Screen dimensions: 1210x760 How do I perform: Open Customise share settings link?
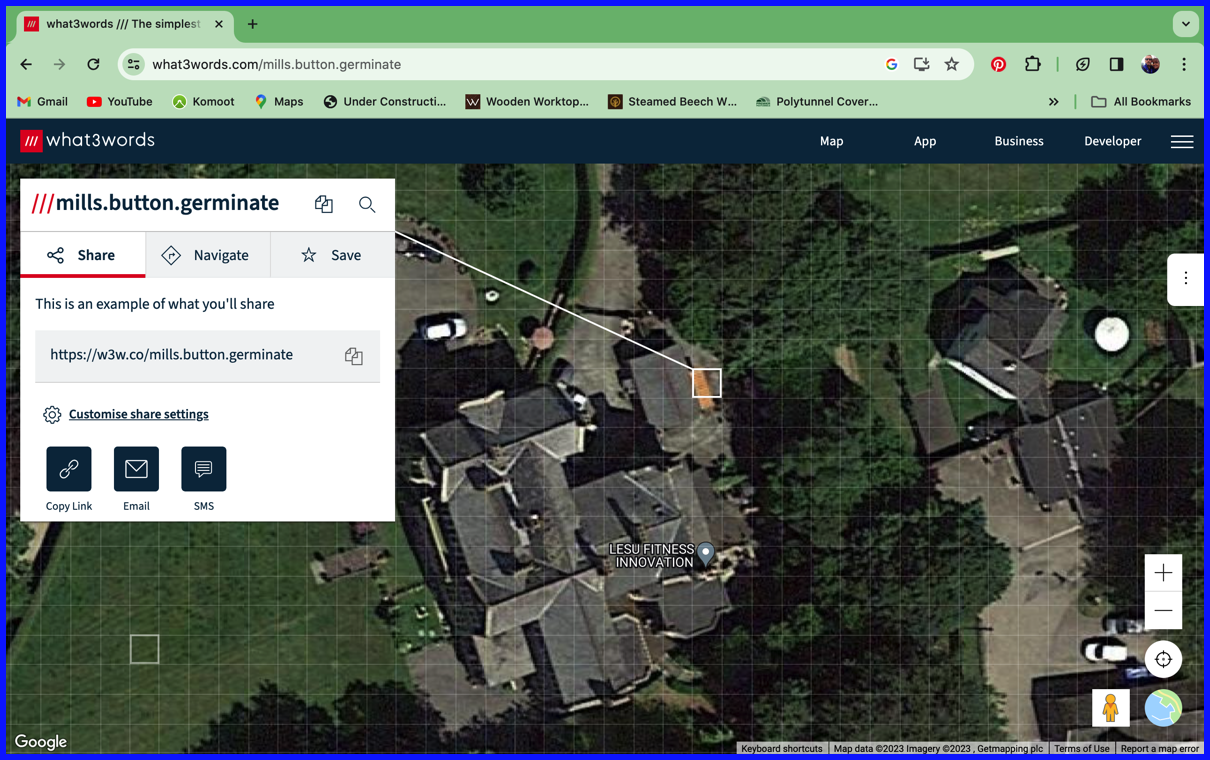coord(138,414)
